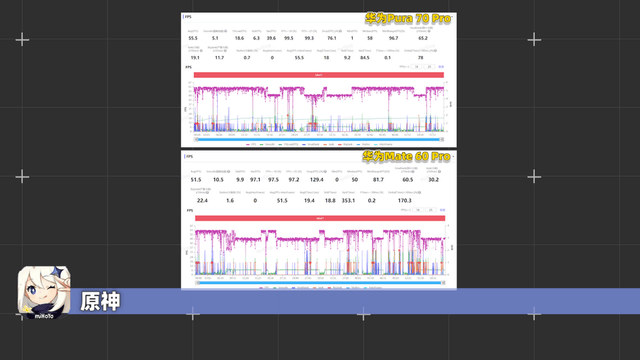Click red label bar above Mate 60 Pro chart
The height and width of the screenshot is (360, 640).
click(320, 218)
